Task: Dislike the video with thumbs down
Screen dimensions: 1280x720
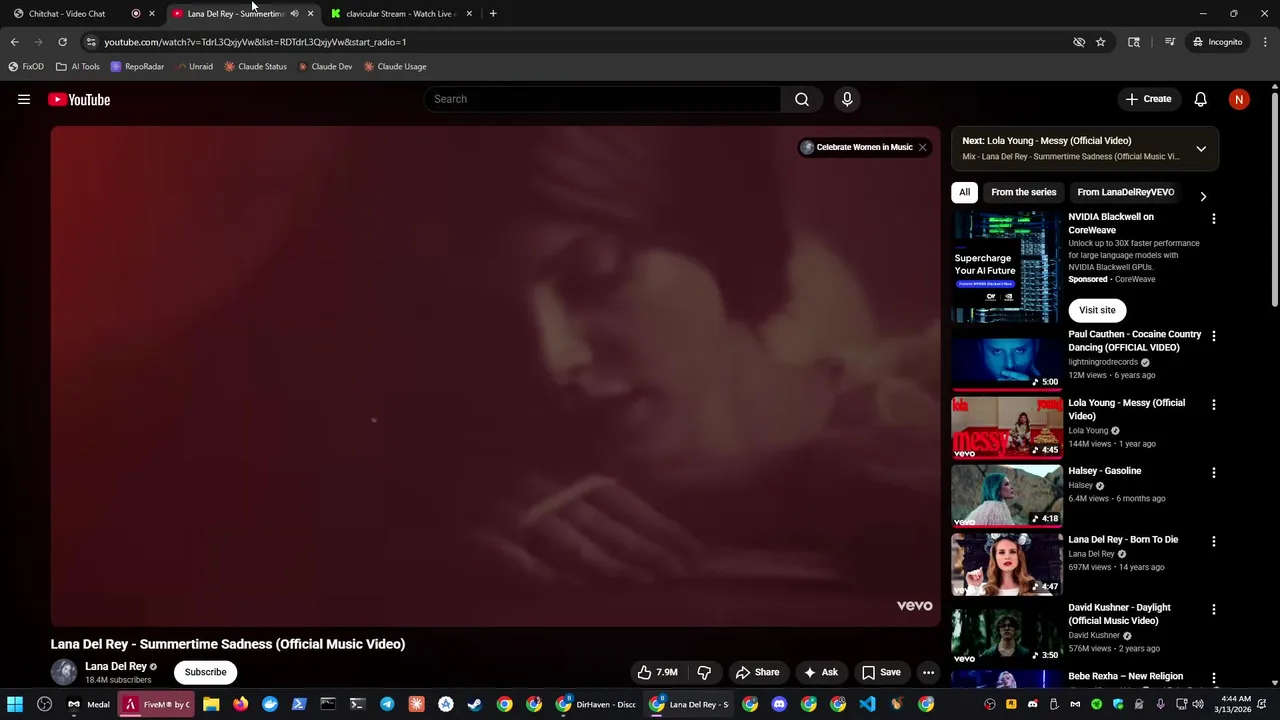Action: point(704,672)
